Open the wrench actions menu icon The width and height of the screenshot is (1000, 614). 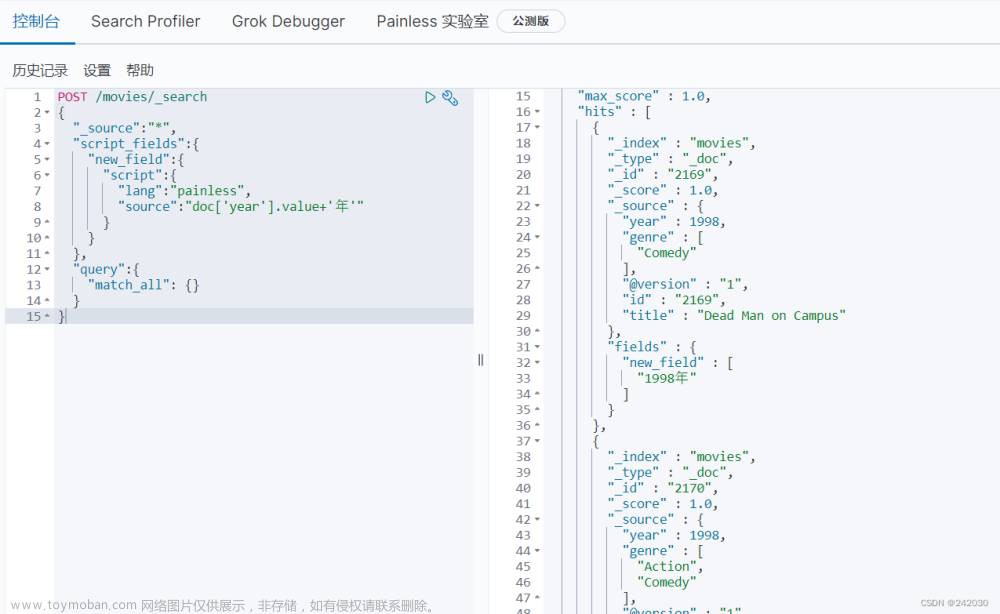coord(450,98)
